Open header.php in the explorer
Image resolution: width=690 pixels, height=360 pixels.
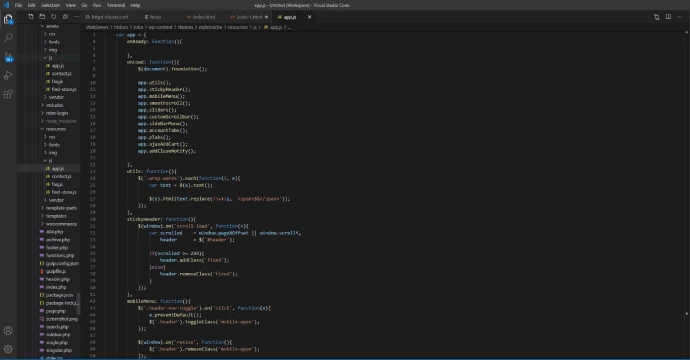coord(58,279)
